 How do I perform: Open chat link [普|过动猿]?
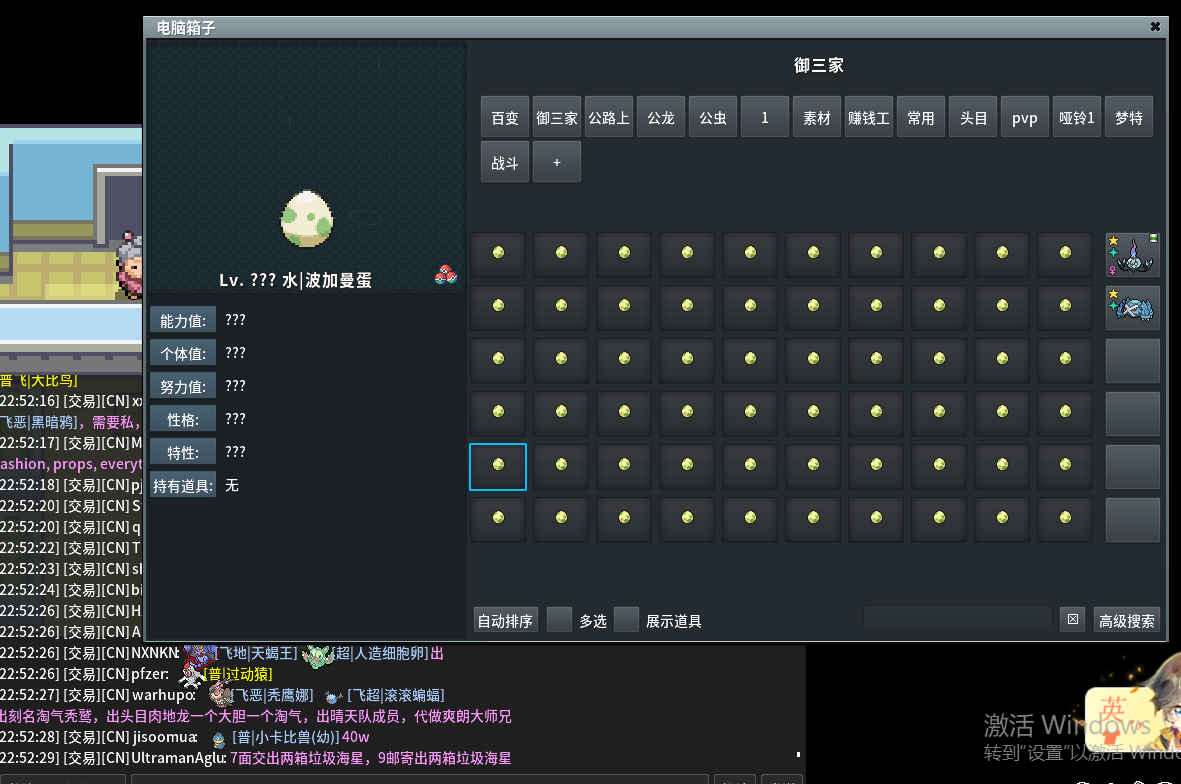[239, 674]
